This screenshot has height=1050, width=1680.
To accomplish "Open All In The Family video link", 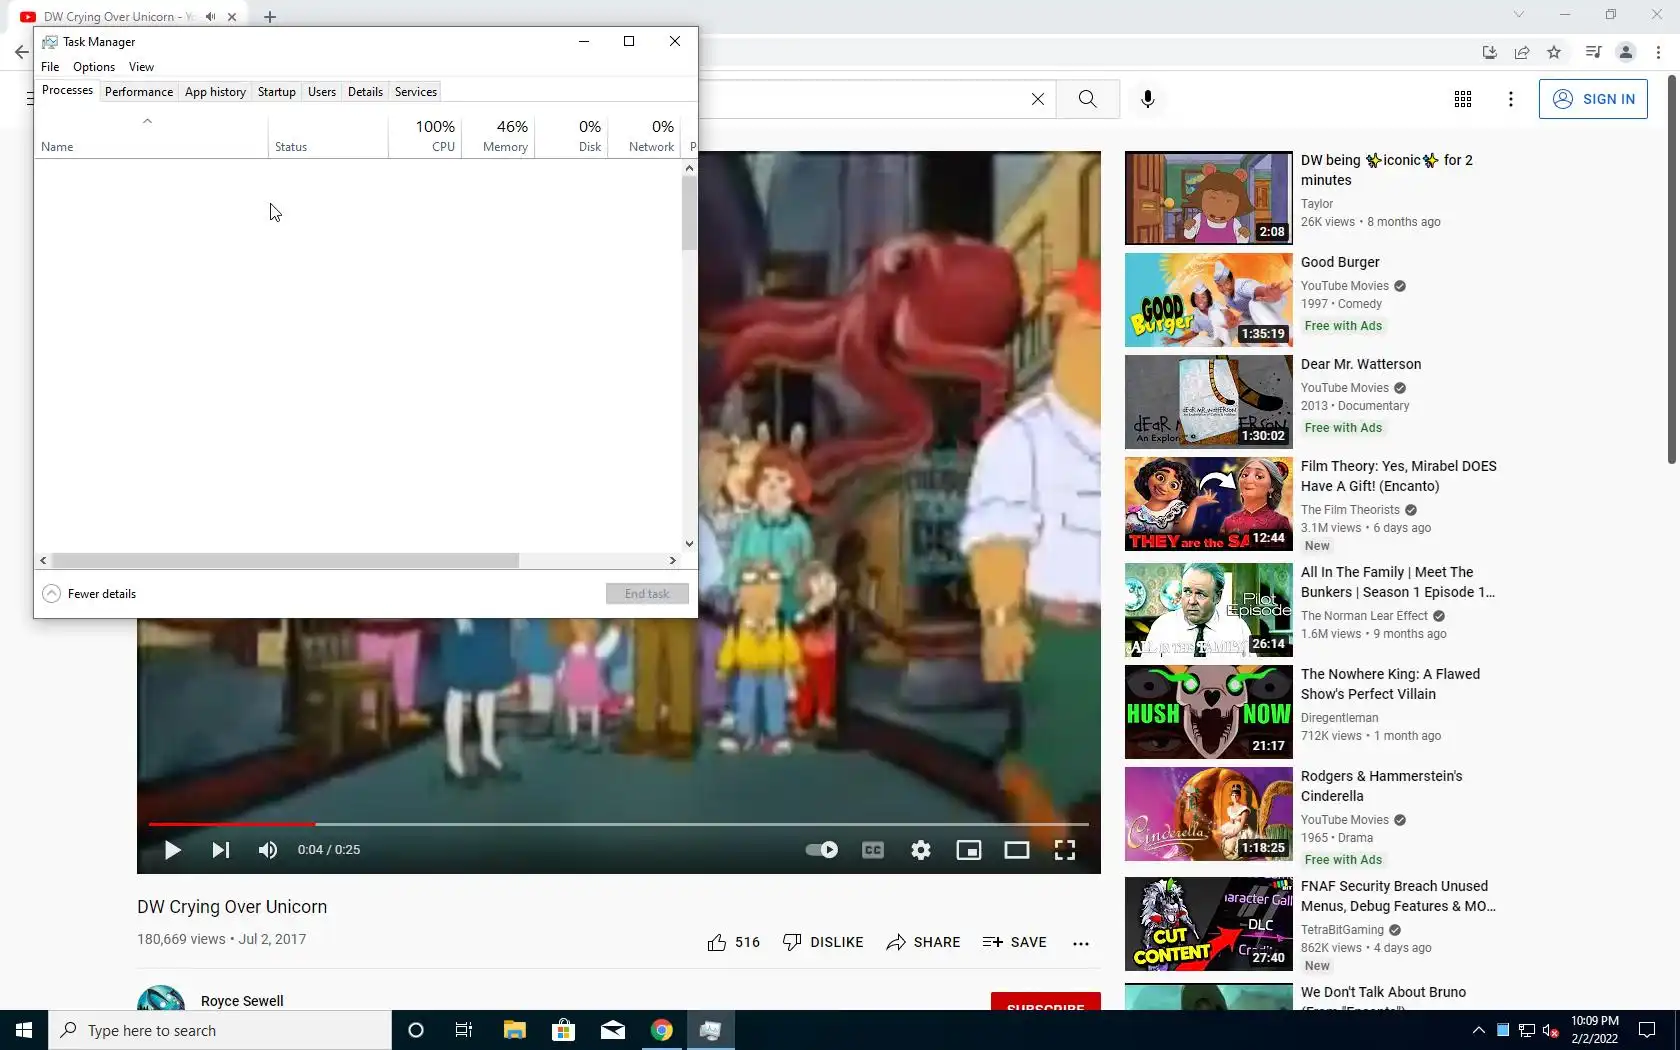I will [x=1398, y=582].
